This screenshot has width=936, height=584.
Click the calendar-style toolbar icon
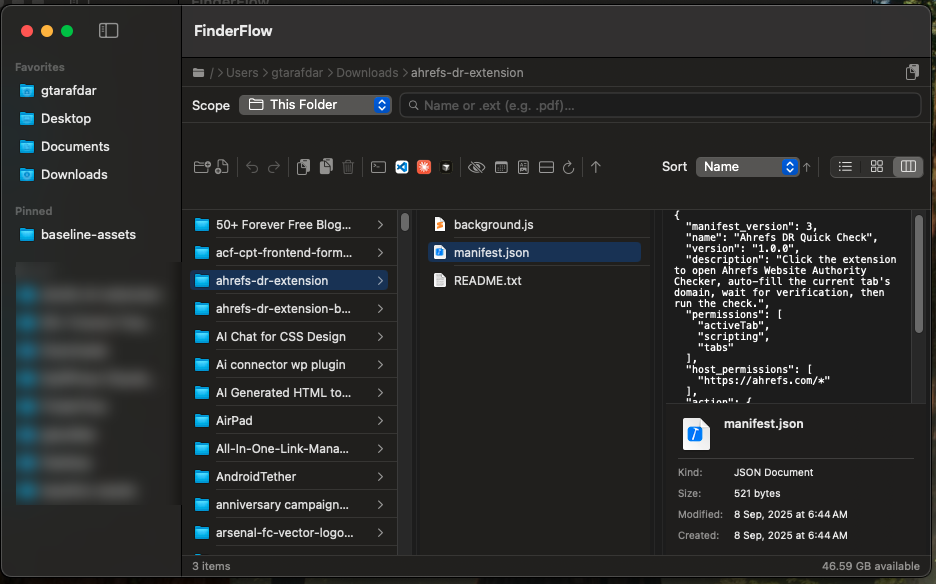pyautogui.click(x=501, y=167)
